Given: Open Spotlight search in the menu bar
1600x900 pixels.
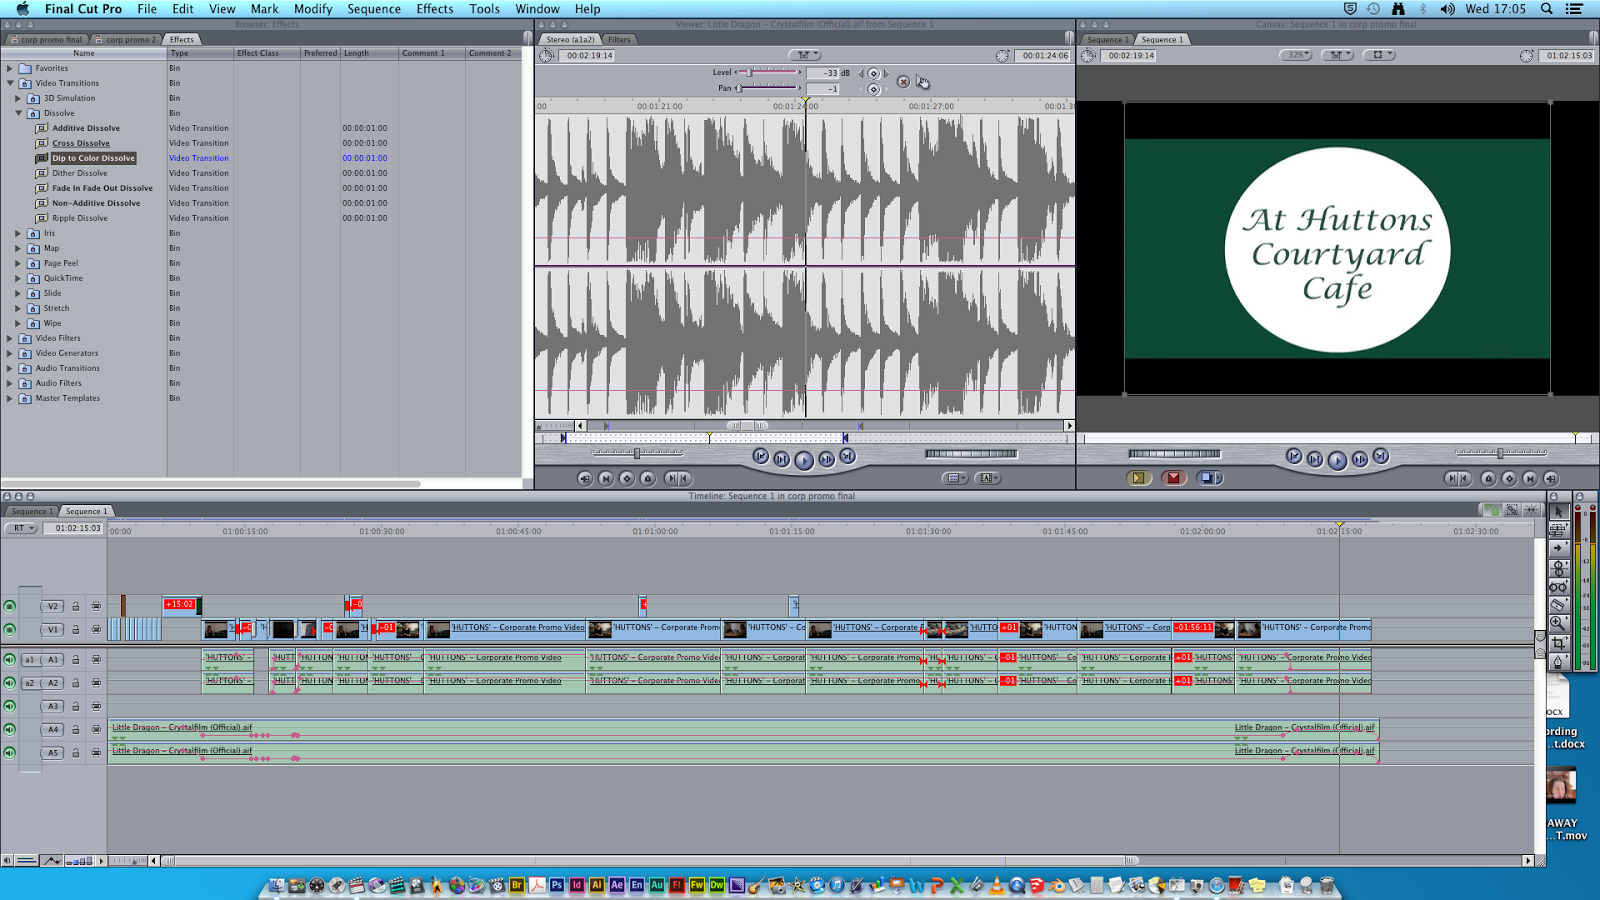Looking at the screenshot, I should [x=1546, y=9].
